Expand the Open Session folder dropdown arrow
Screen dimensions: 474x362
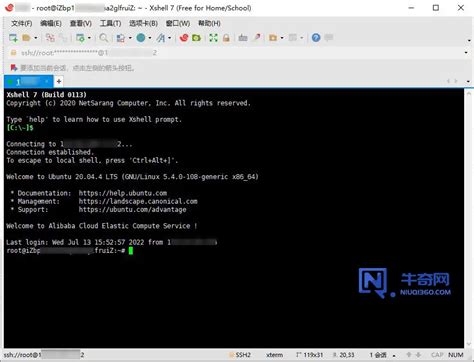[x=35, y=38]
